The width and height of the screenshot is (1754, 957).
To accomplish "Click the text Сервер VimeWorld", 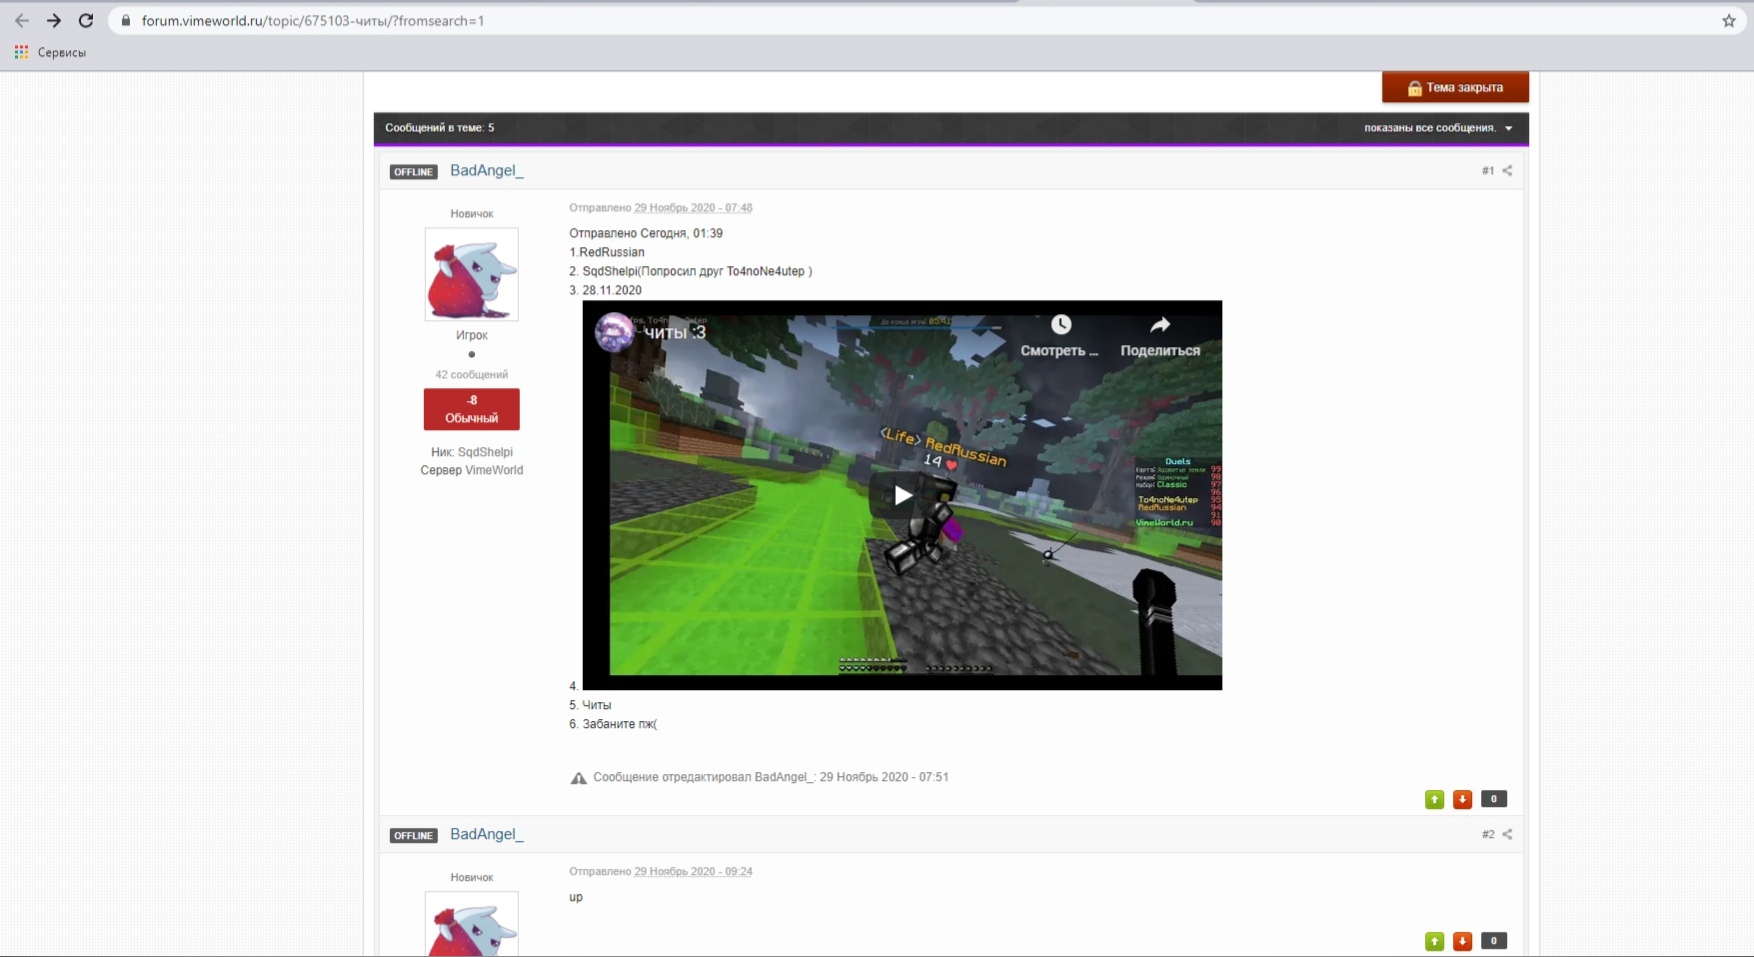I will click(x=471, y=470).
